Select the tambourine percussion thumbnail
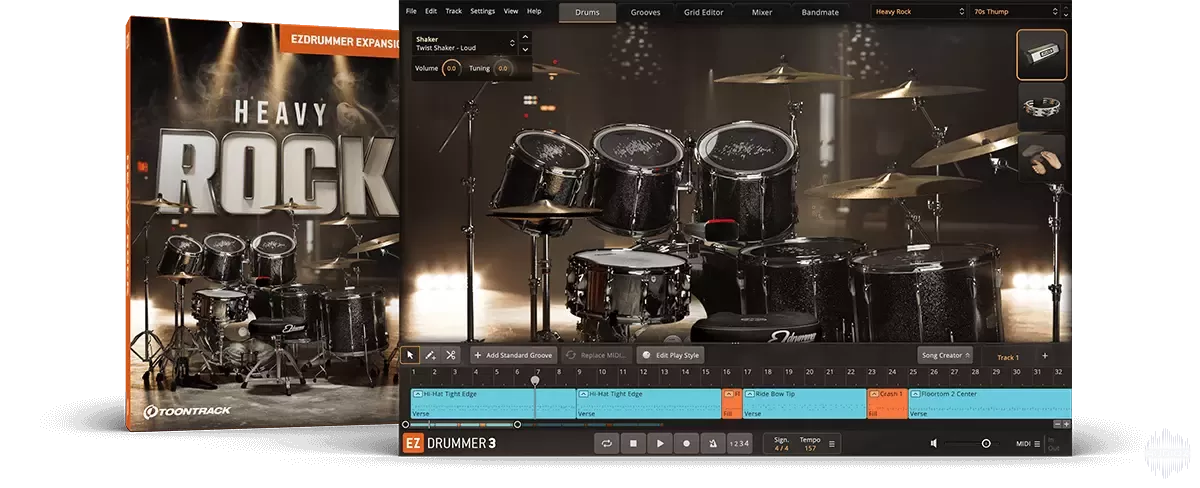 (1041, 106)
